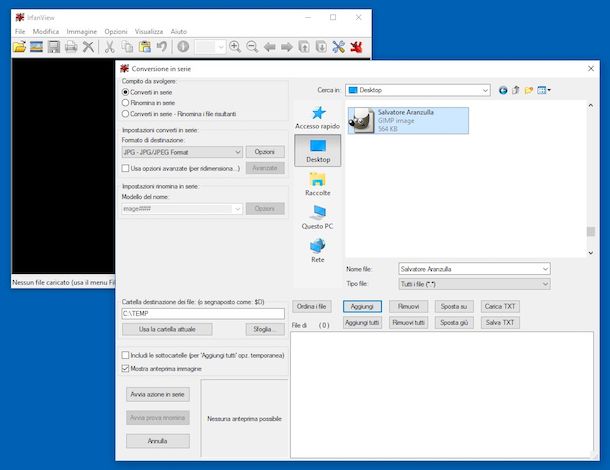Open the Immagine menu
610x470 pixels.
coord(82,32)
